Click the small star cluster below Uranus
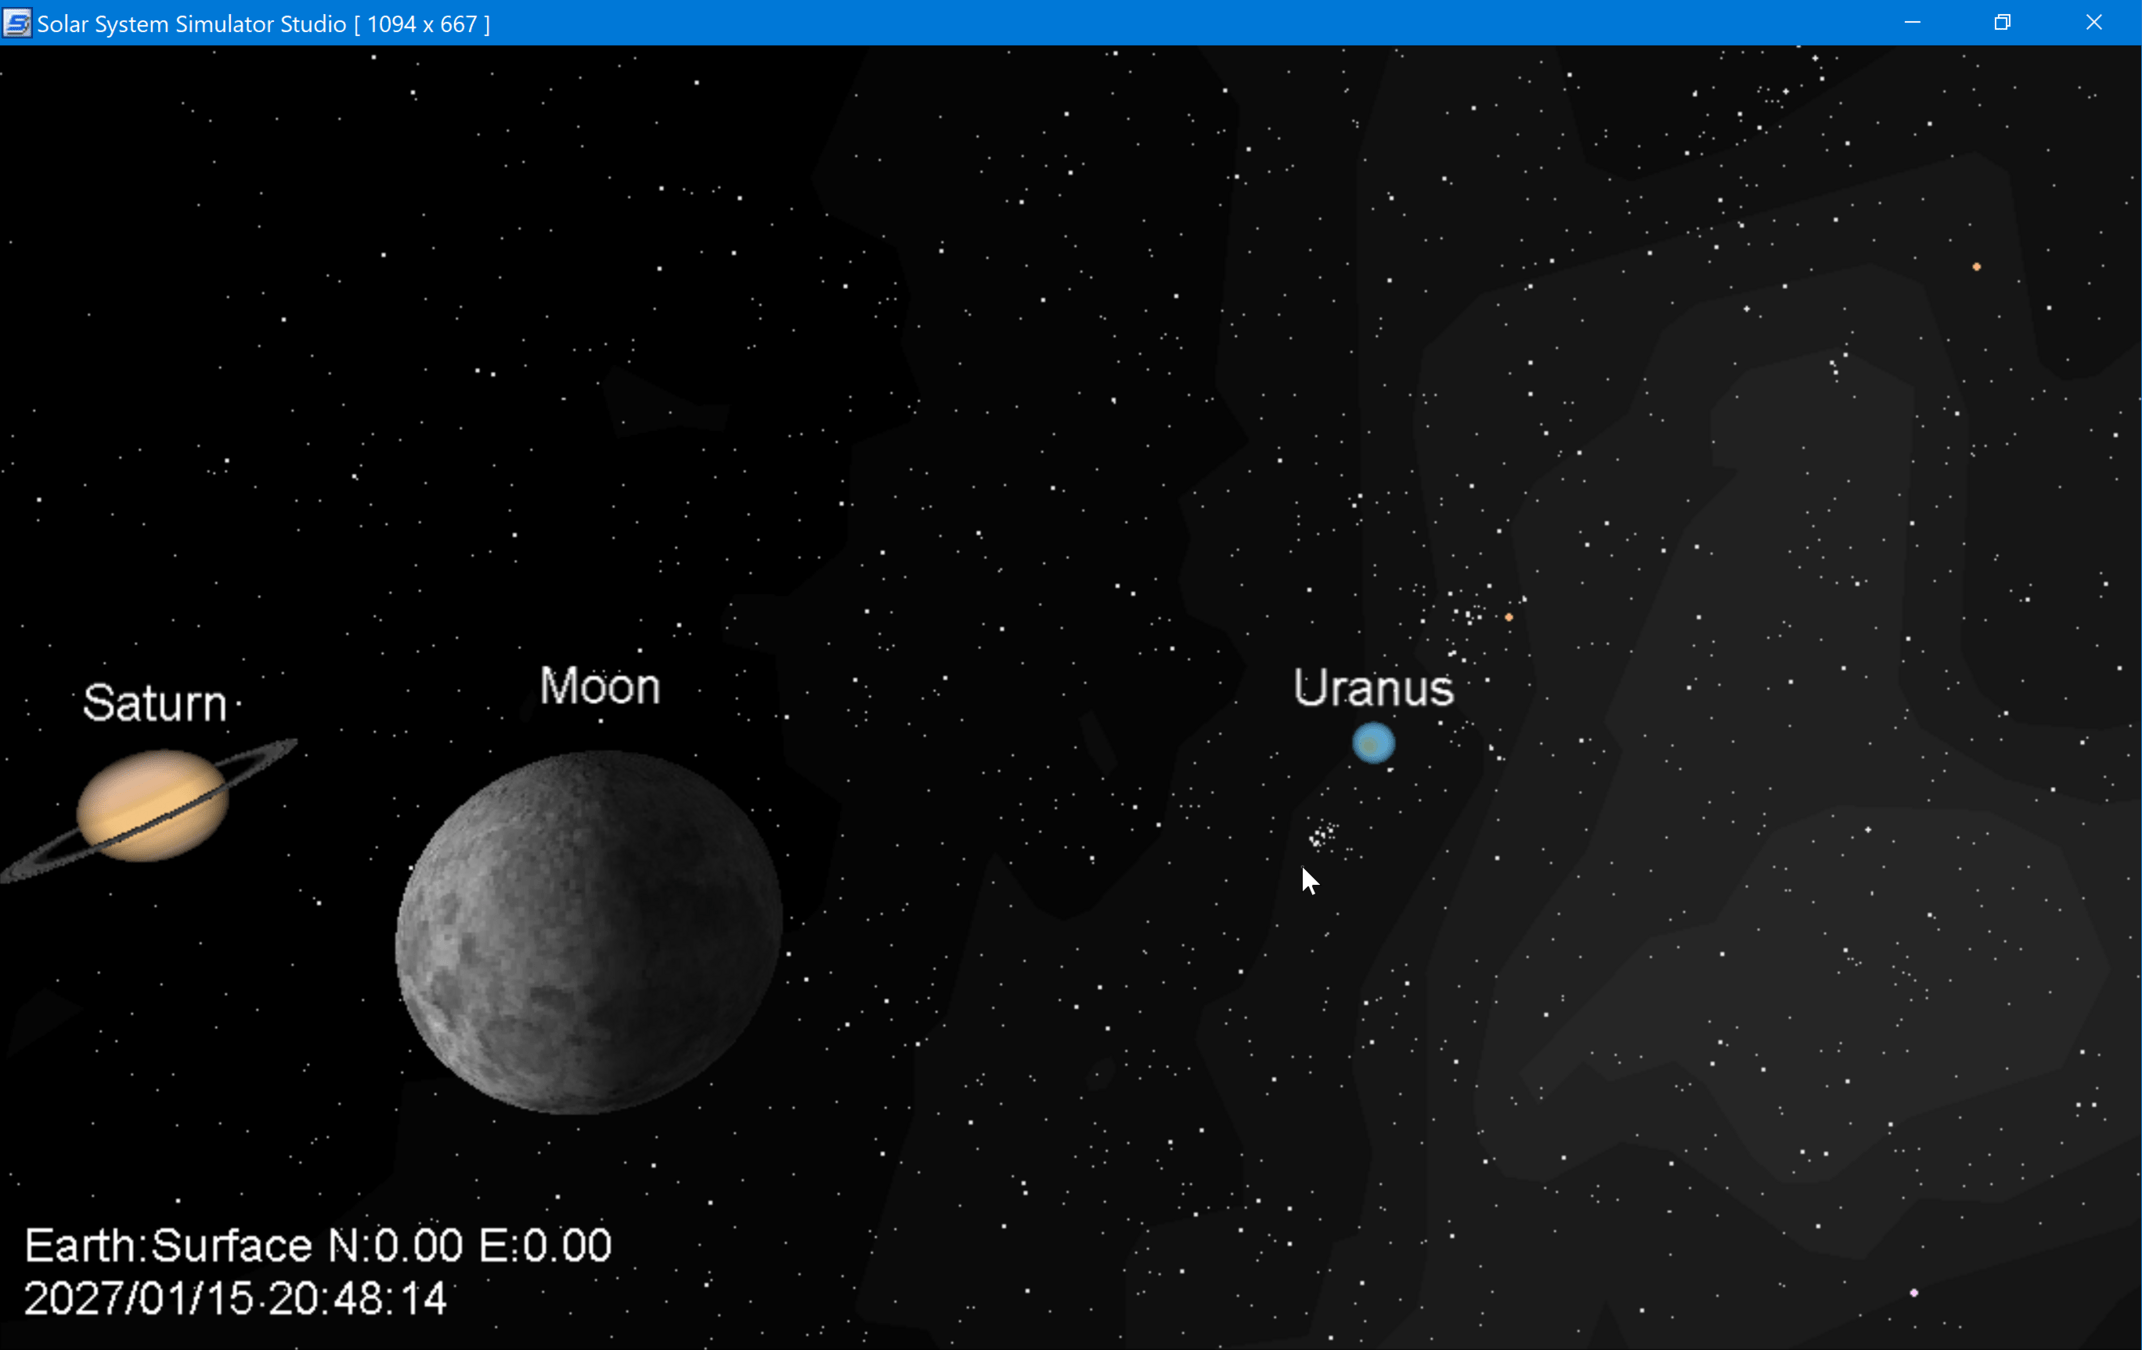 tap(1323, 834)
